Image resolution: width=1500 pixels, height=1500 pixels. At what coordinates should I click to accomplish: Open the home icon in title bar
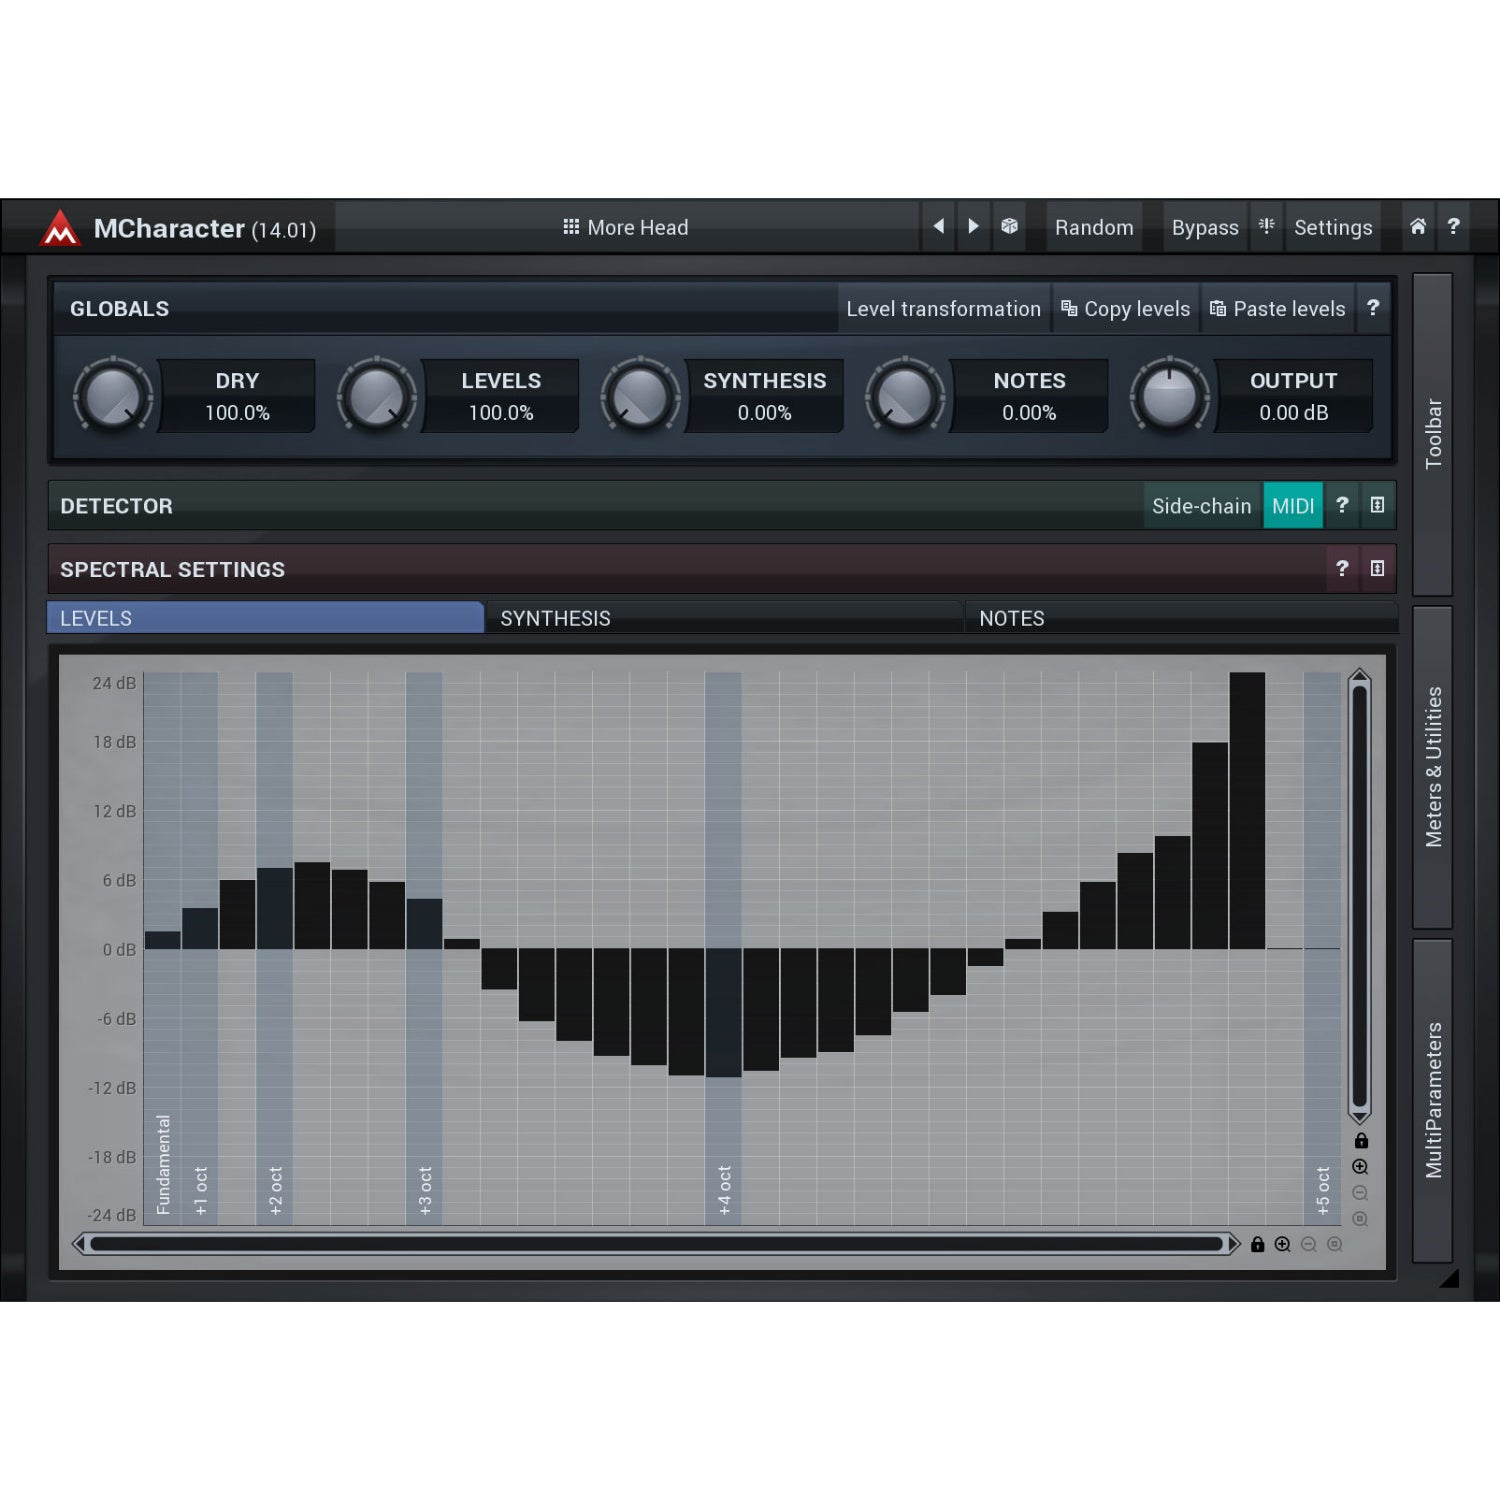[1418, 227]
